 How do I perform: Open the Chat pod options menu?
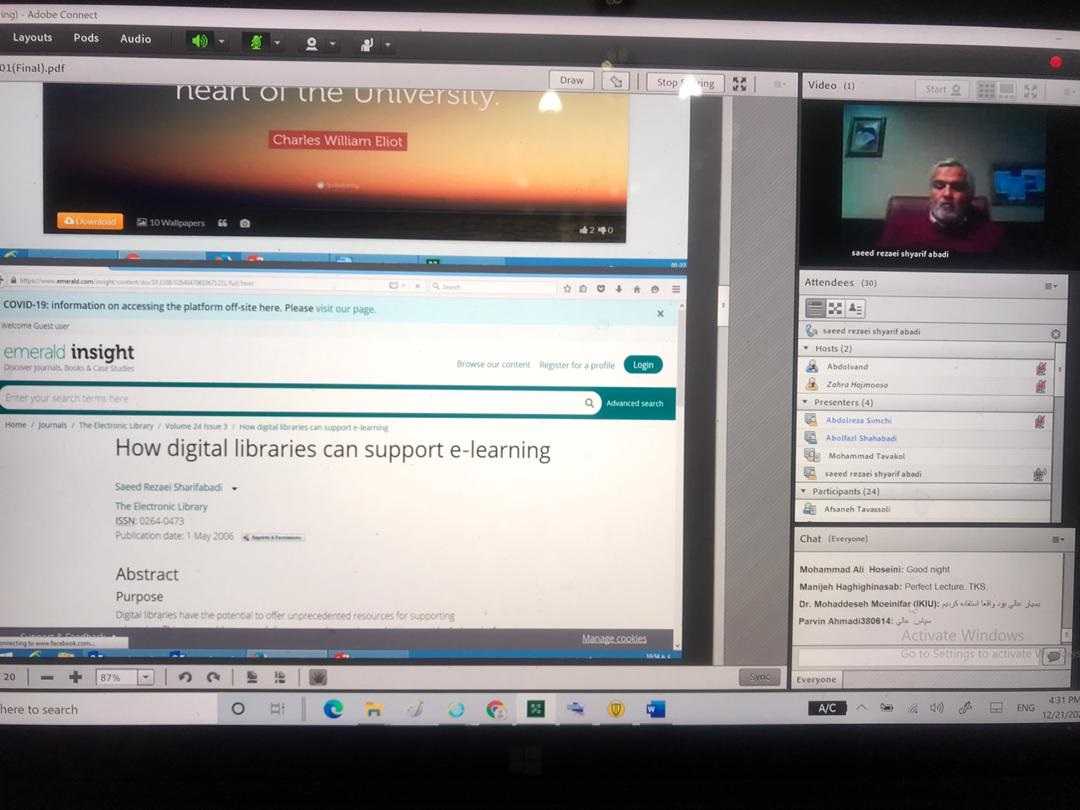[x=1058, y=539]
